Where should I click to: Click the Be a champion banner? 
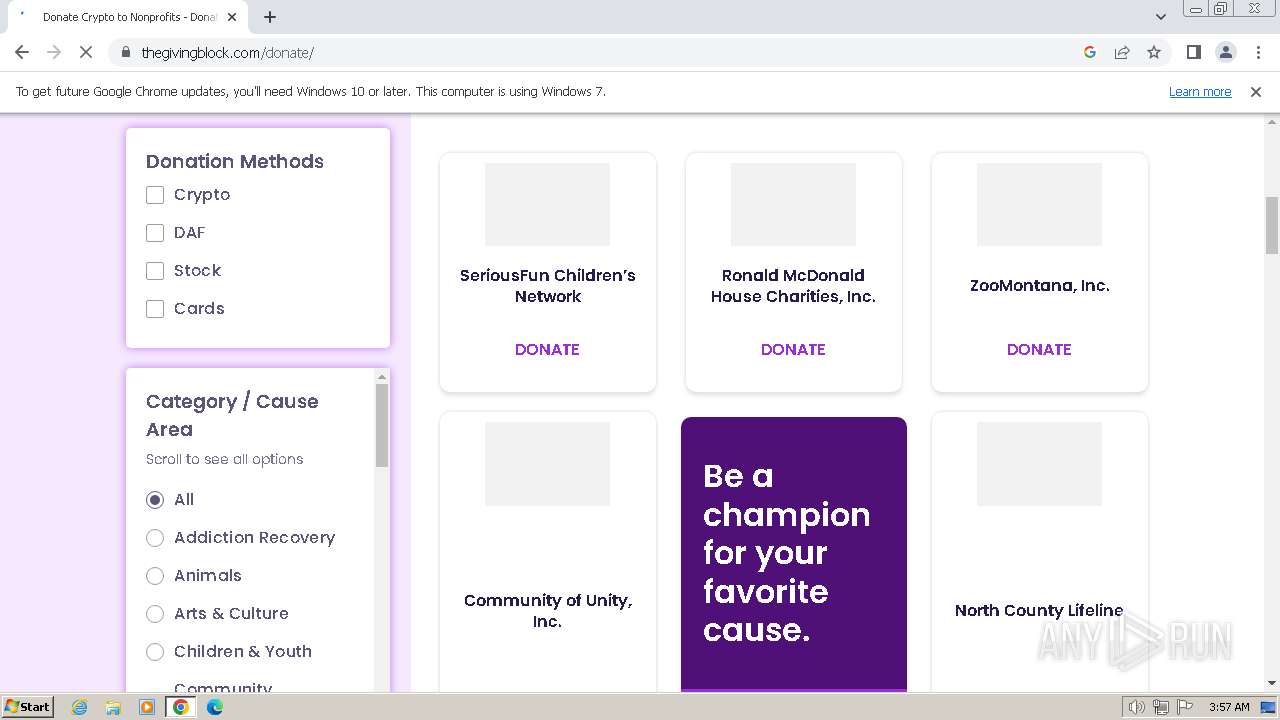pyautogui.click(x=794, y=554)
